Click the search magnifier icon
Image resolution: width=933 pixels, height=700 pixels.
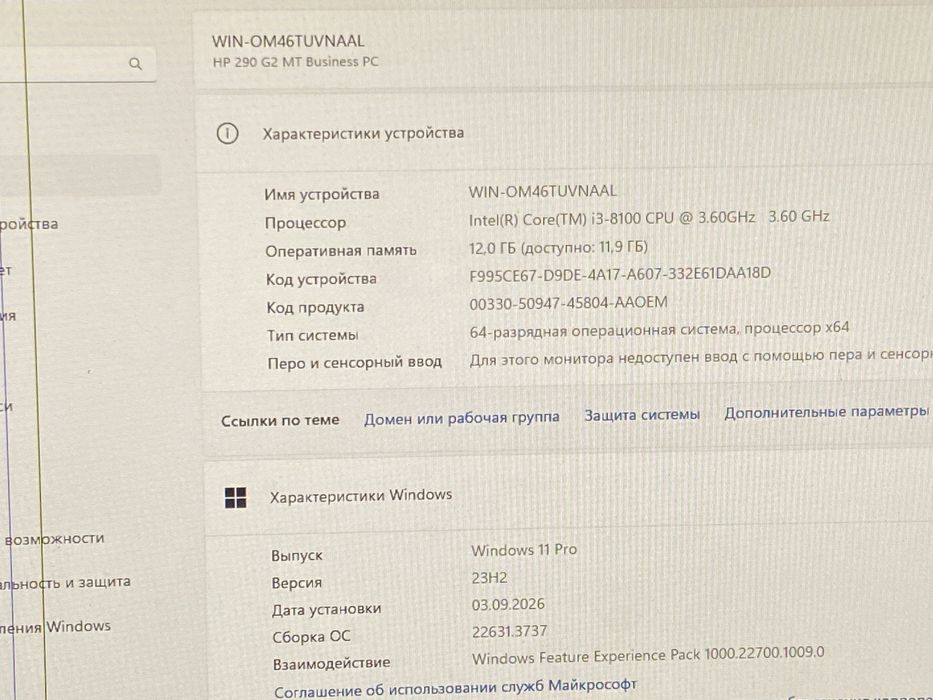(x=136, y=64)
